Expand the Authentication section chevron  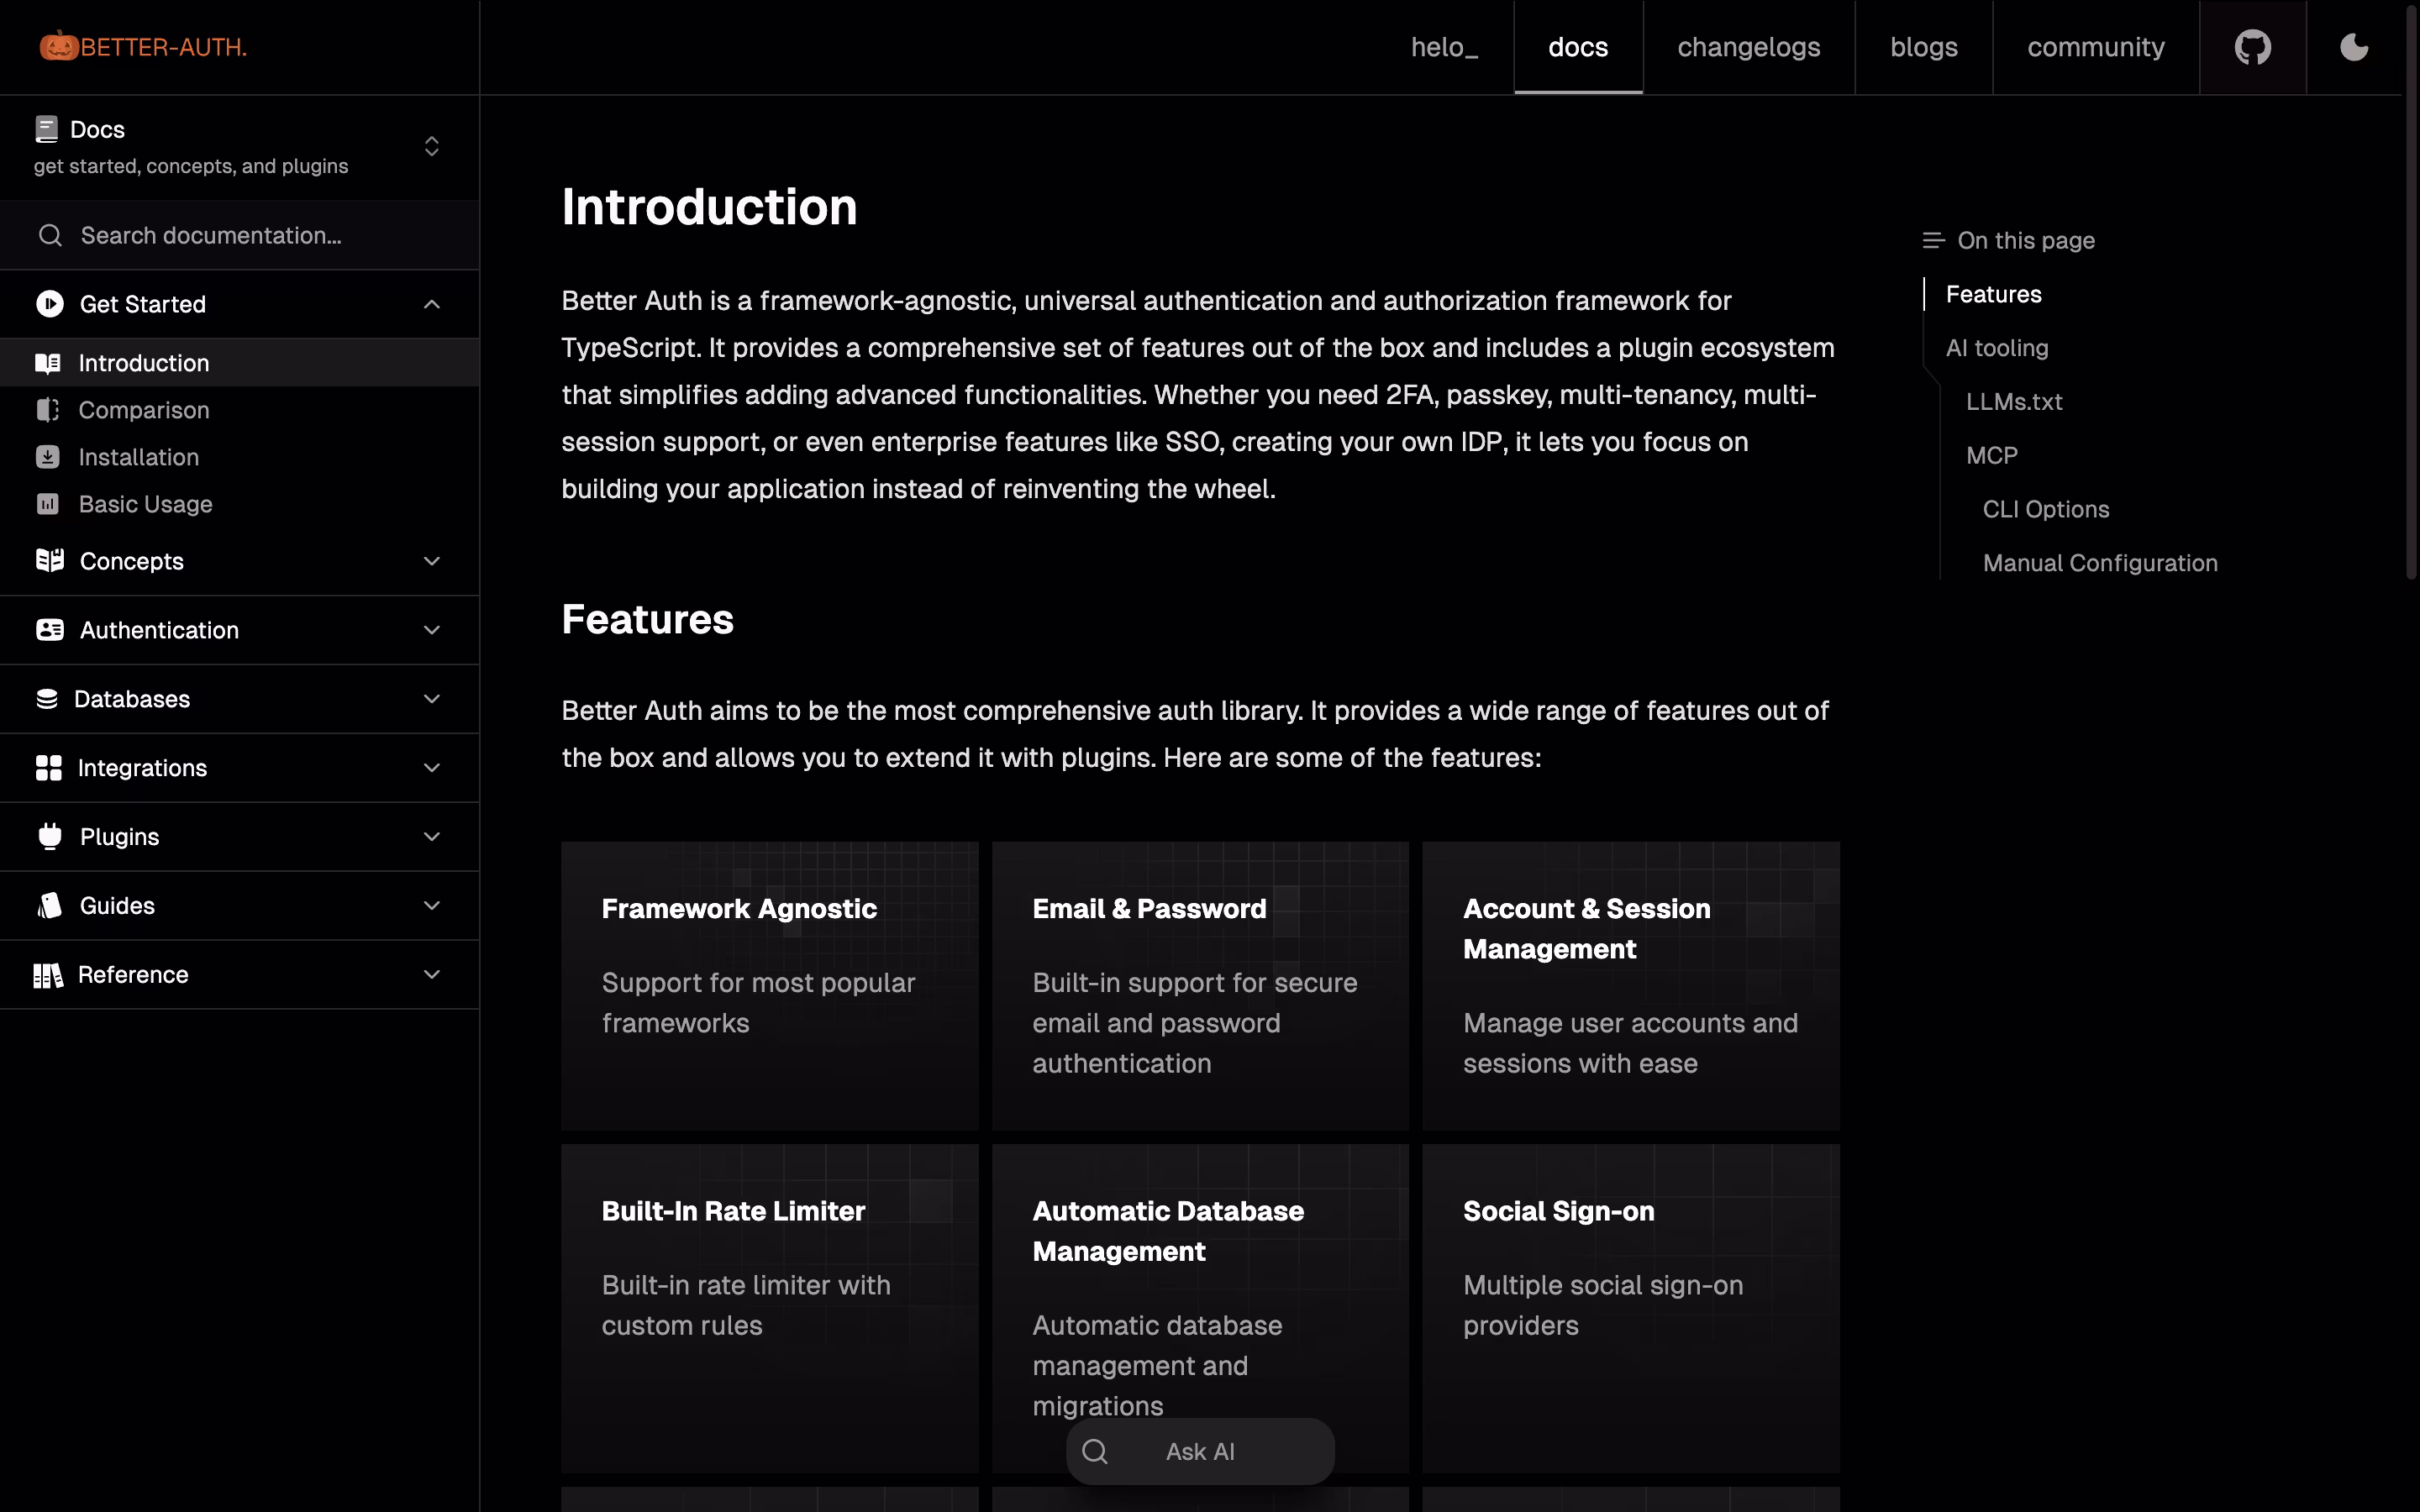[431, 630]
